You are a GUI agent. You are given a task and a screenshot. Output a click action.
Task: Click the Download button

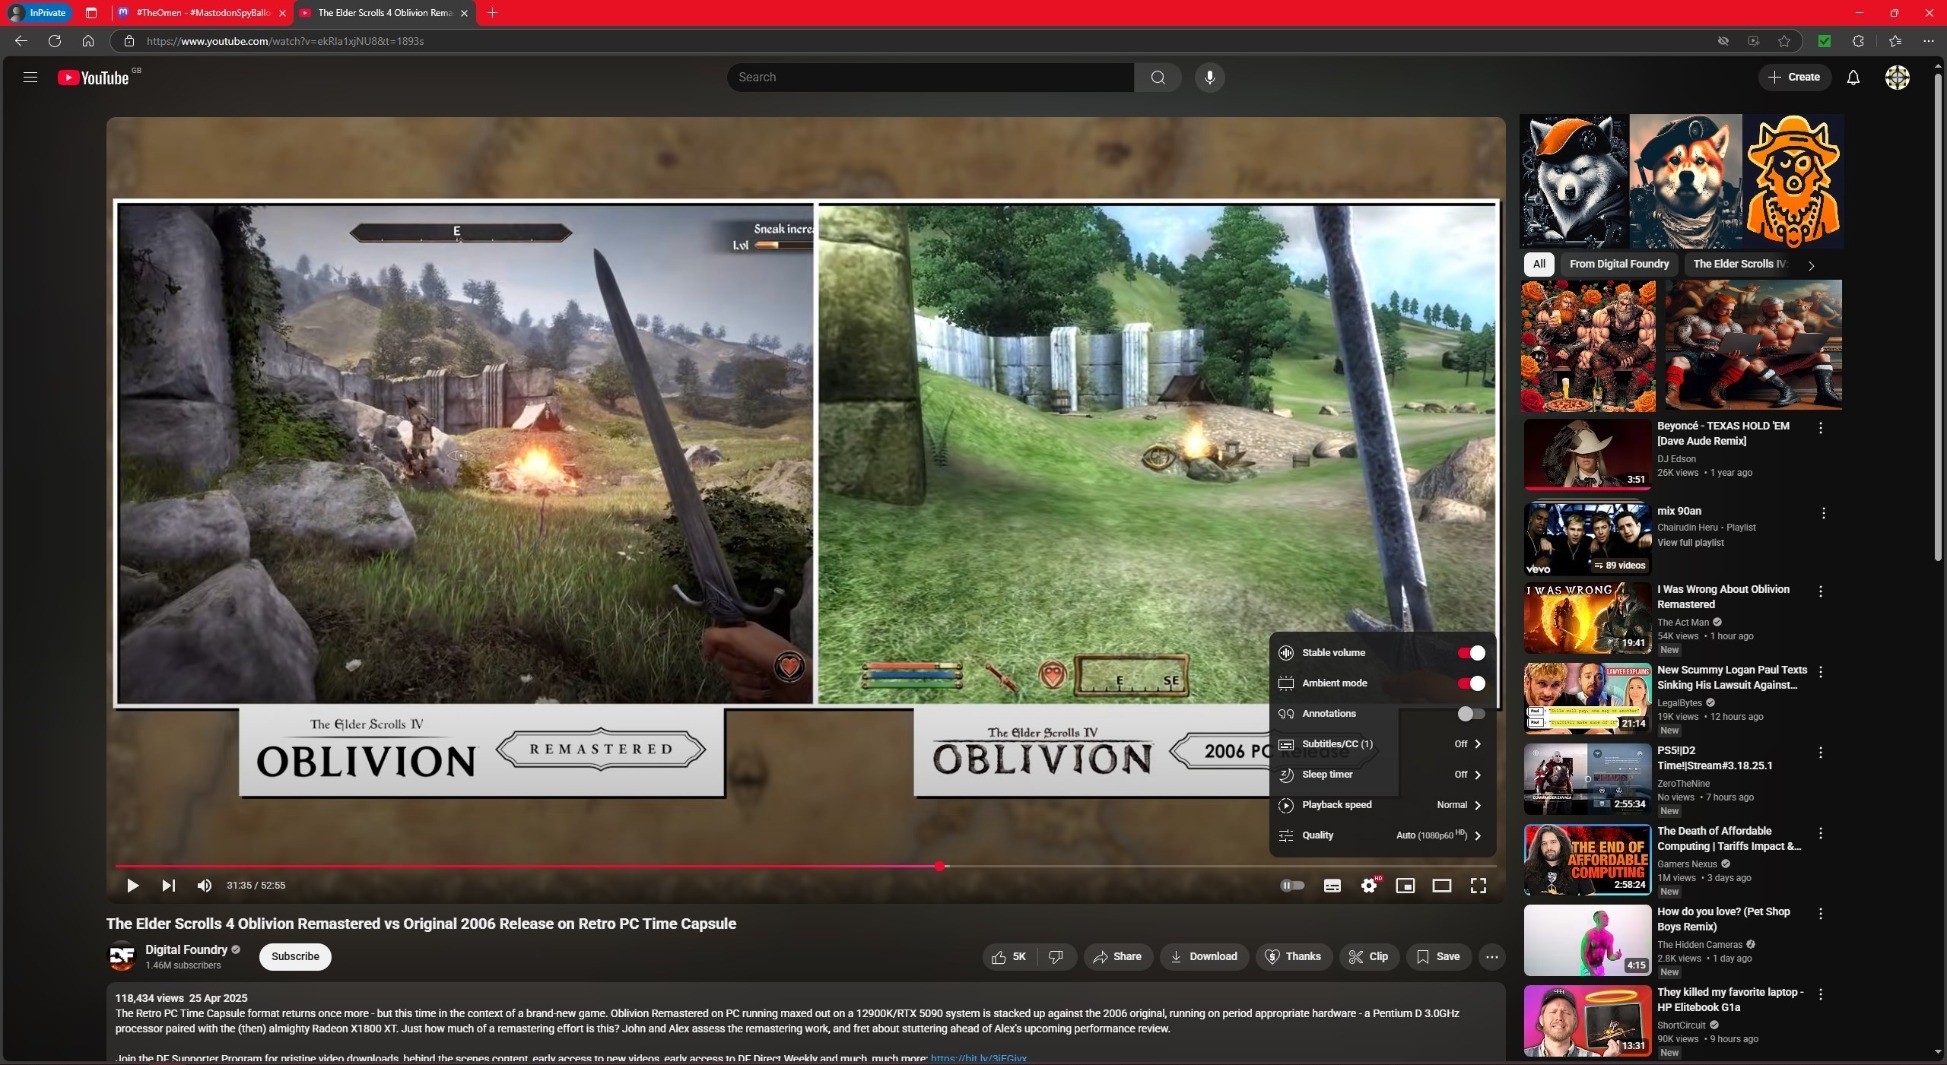click(x=1204, y=957)
